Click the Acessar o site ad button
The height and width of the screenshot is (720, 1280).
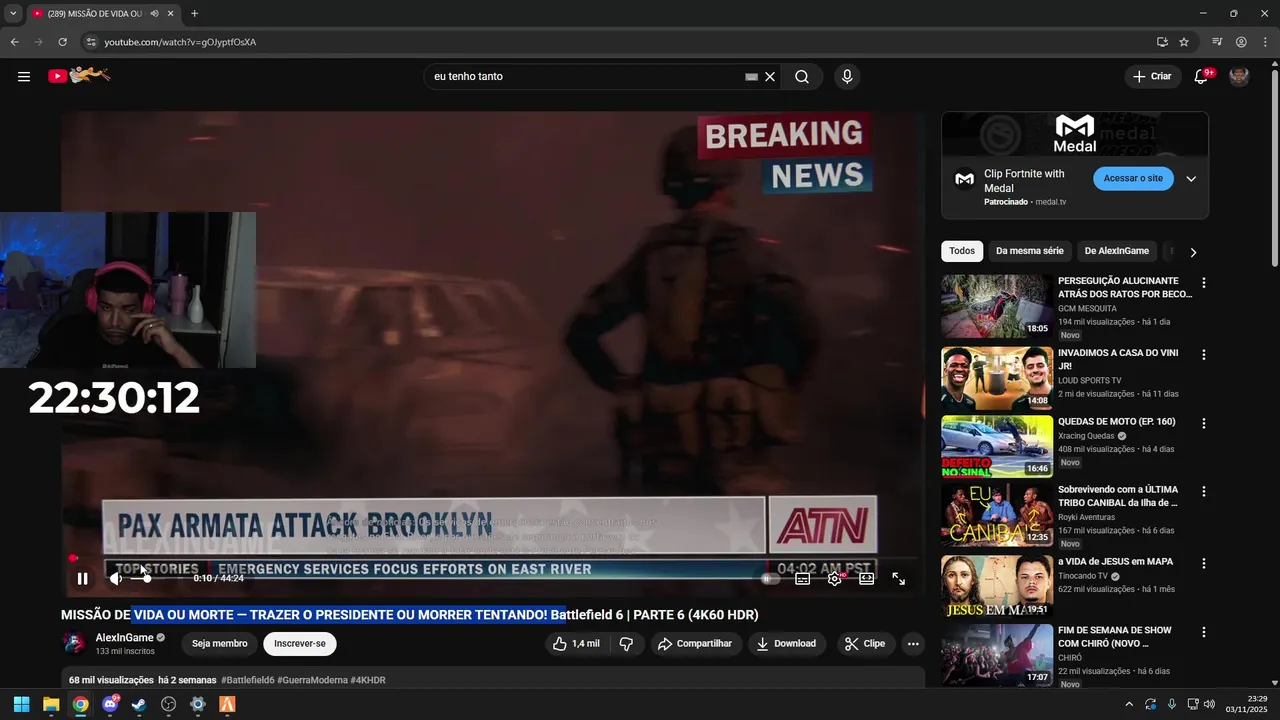(x=1133, y=178)
